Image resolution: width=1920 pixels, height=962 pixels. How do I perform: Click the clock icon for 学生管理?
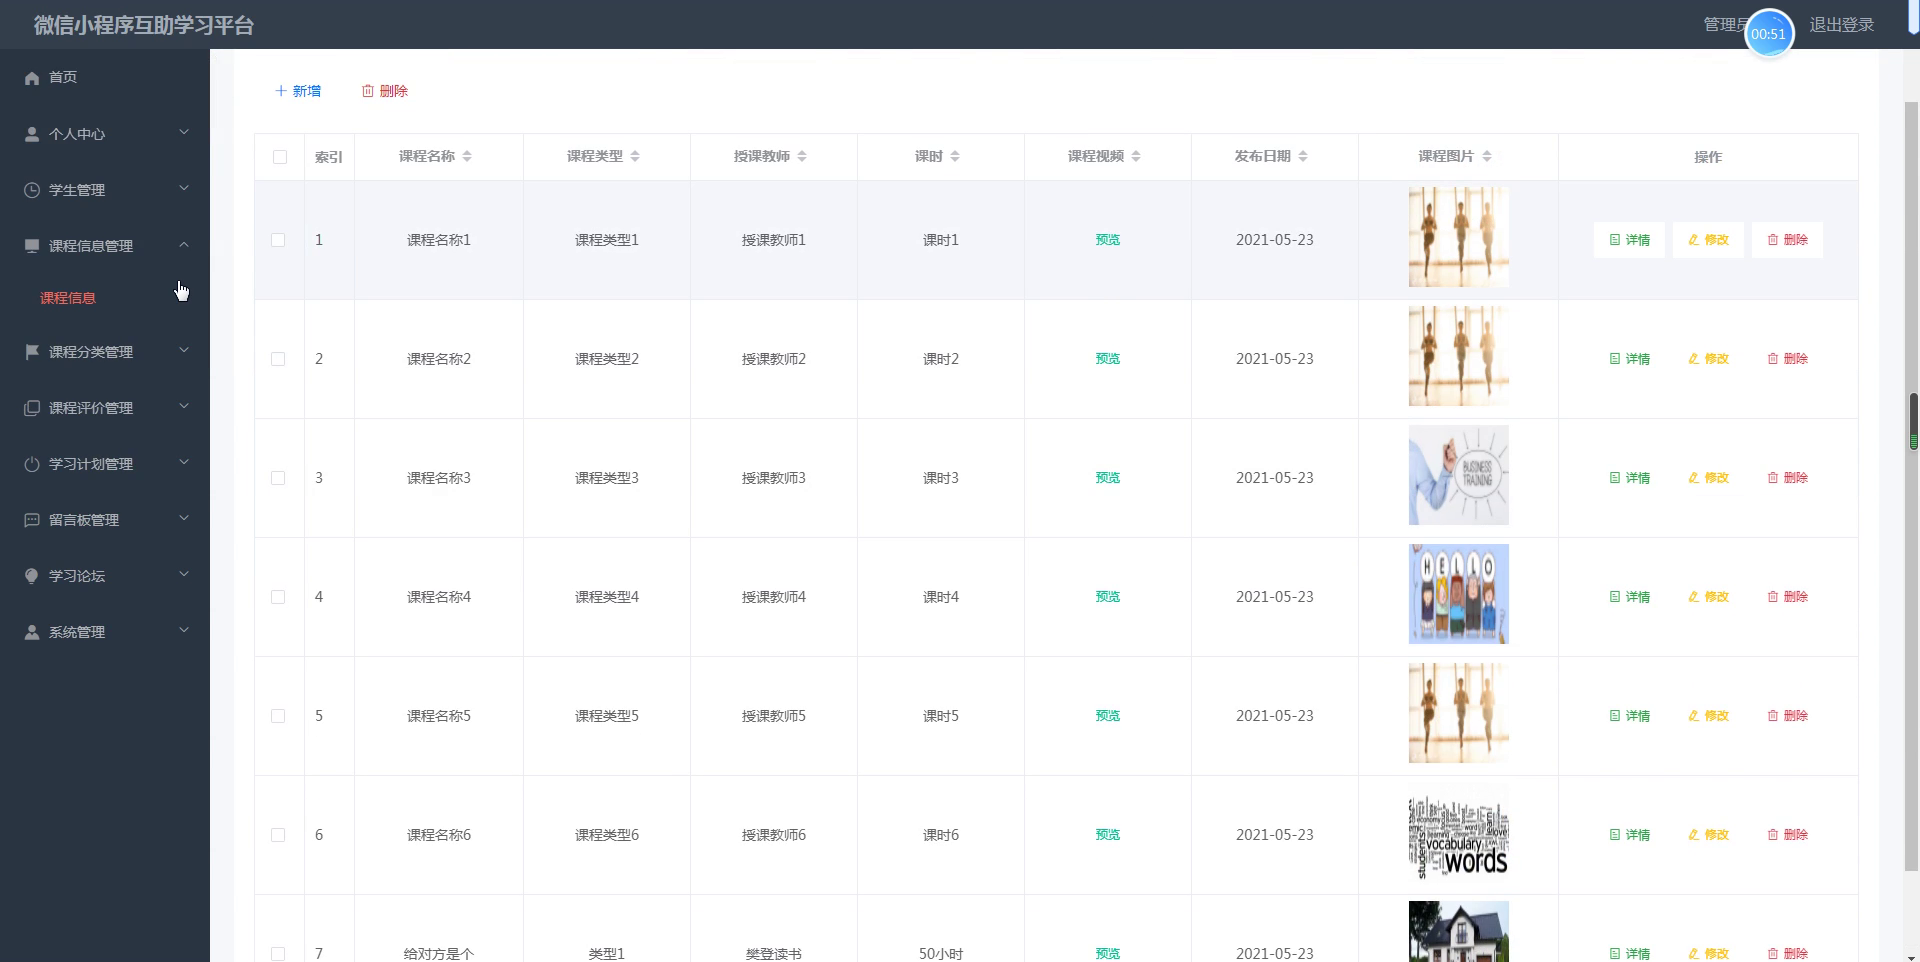(32, 190)
